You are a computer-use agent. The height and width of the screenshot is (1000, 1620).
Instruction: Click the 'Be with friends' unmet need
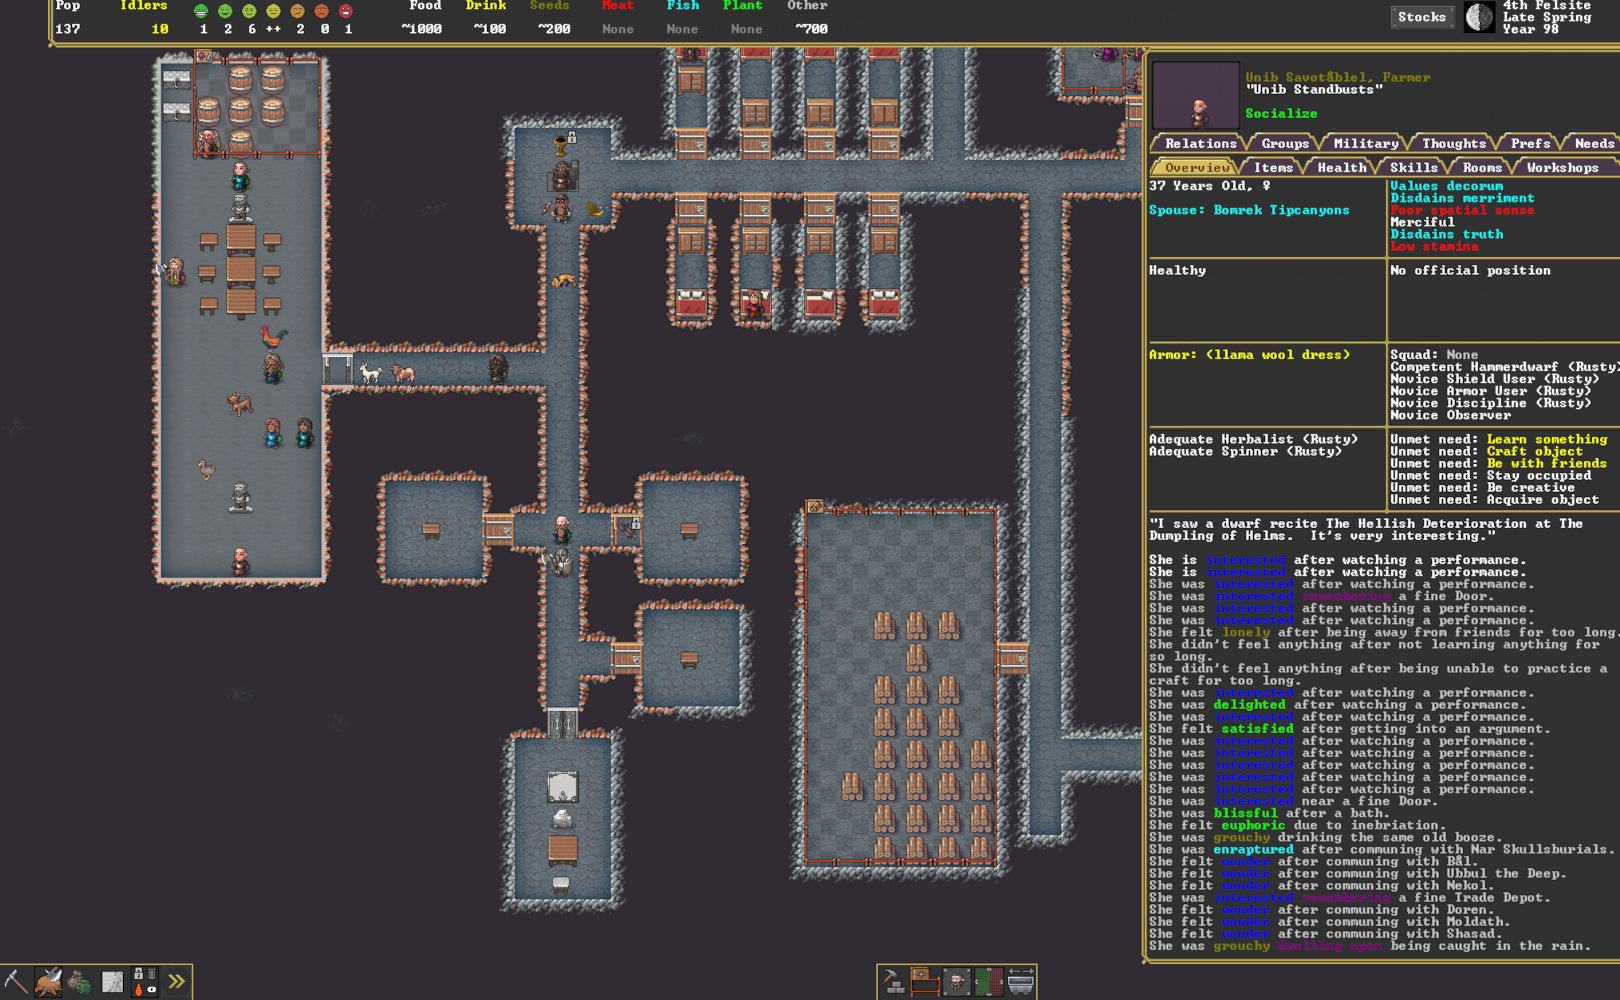click(x=1547, y=463)
